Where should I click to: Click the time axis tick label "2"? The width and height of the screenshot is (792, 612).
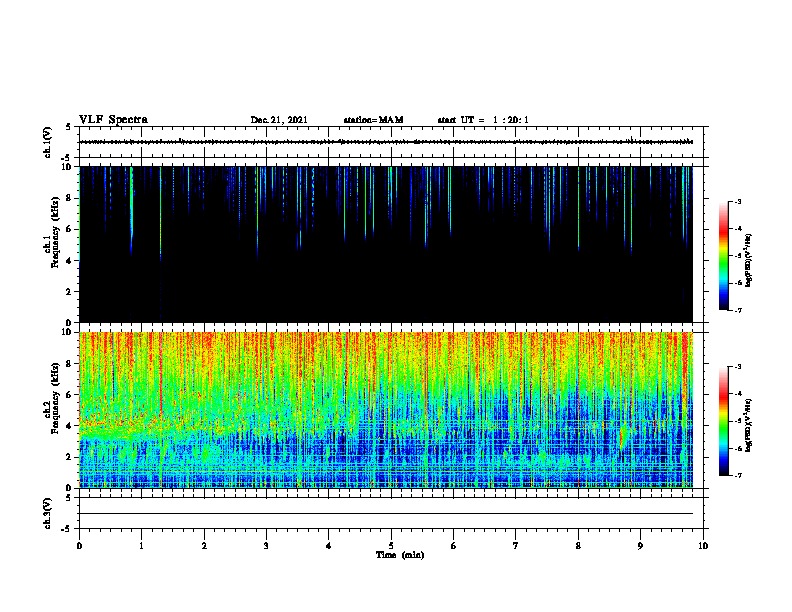point(204,546)
